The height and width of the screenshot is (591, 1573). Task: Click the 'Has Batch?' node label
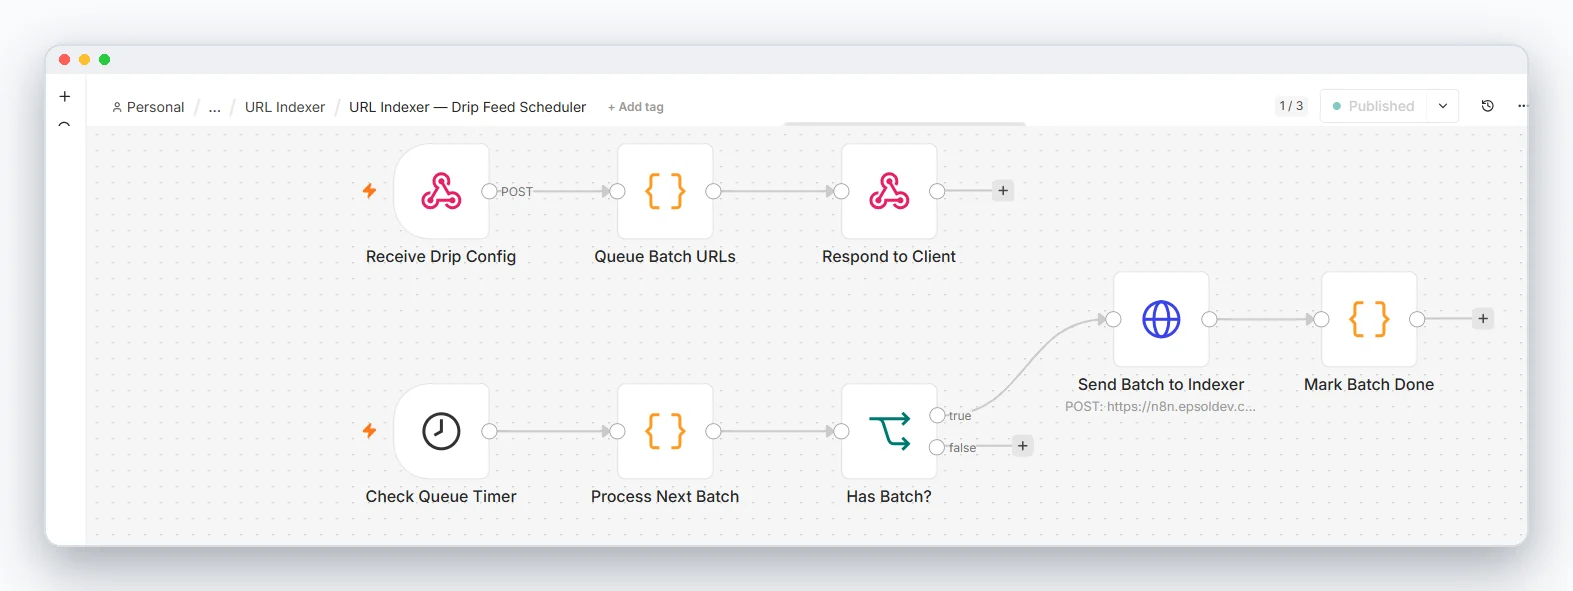[889, 496]
